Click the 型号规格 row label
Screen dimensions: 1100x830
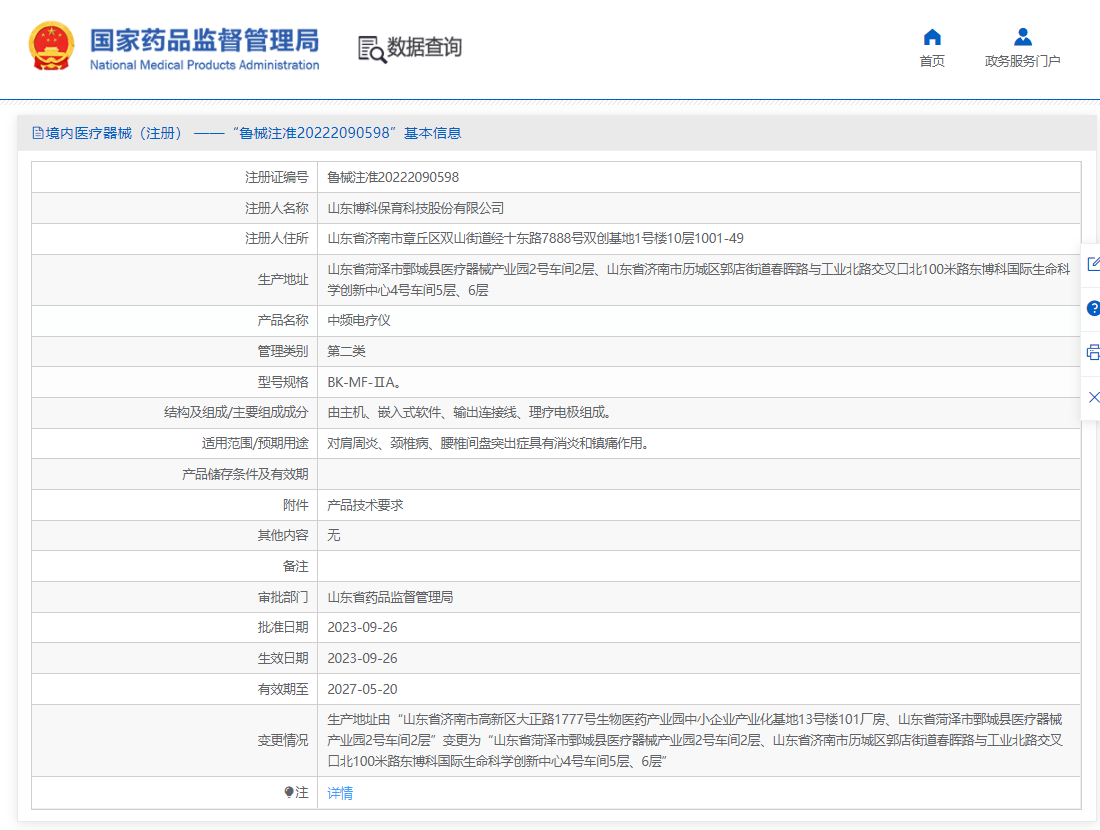(283, 382)
